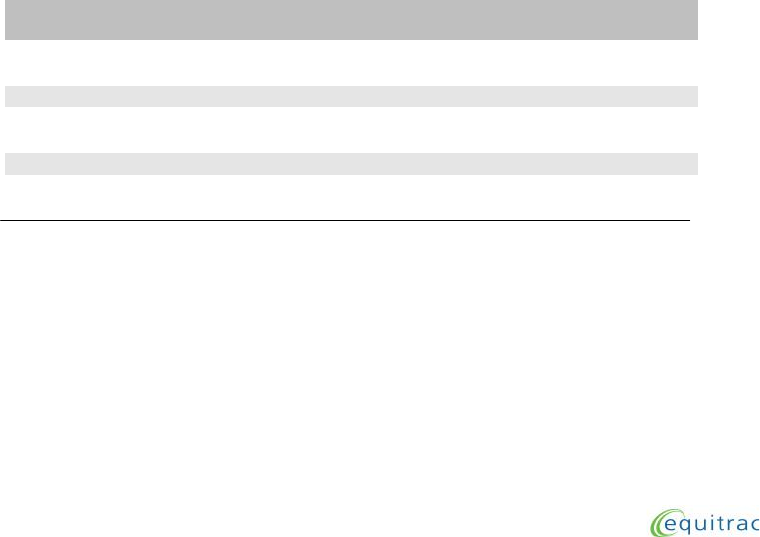Screen dimensions: 760x537
Task: Click the letter "e" inside the green swoosh
Action: tap(670, 524)
